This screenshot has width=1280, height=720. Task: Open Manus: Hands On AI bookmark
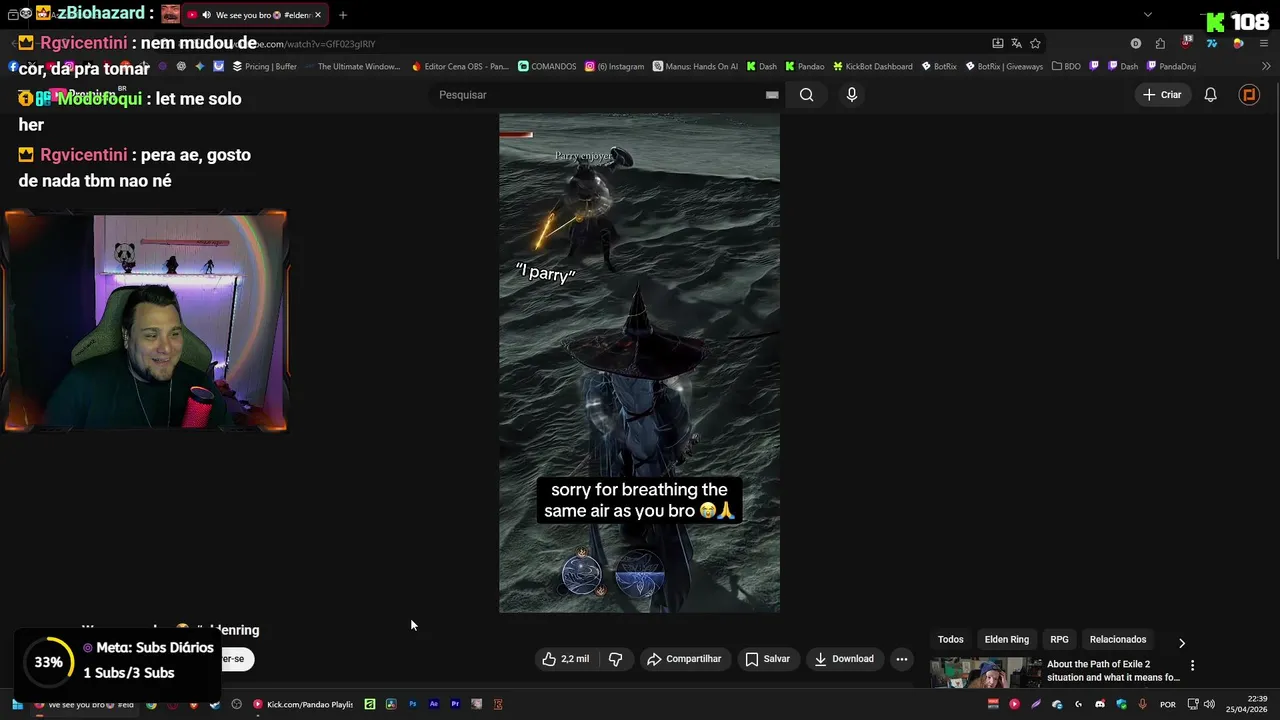pyautogui.click(x=695, y=67)
